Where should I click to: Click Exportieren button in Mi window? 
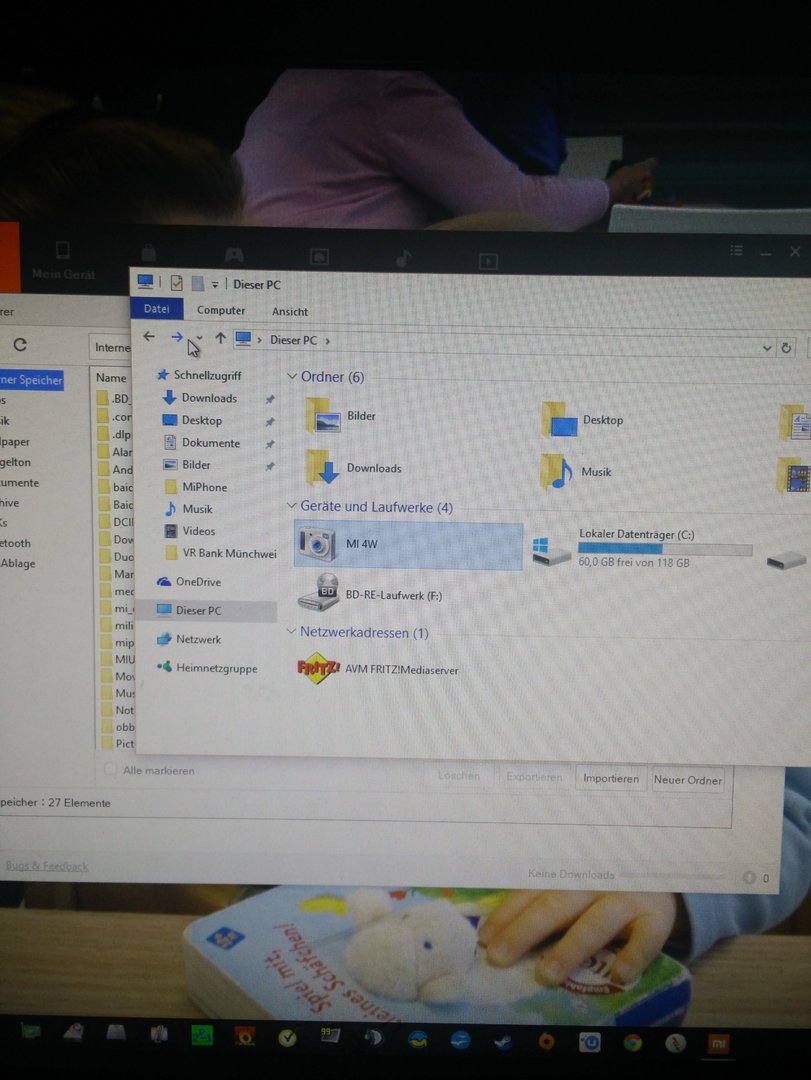click(534, 777)
